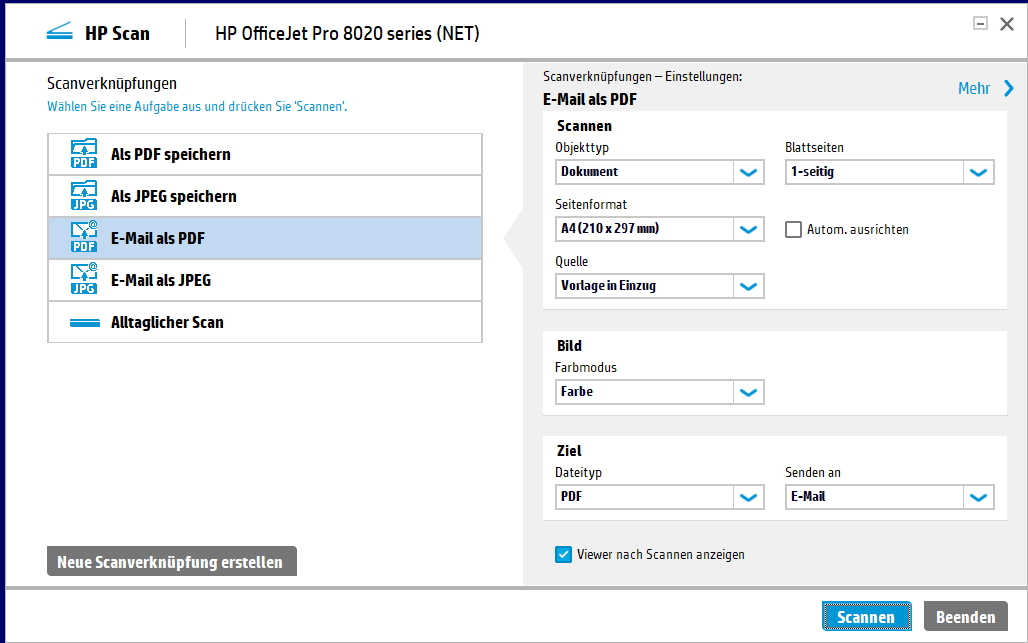Uncheck Viewer nach Scannen anzeigen
The image size is (1028, 643).
(x=564, y=555)
